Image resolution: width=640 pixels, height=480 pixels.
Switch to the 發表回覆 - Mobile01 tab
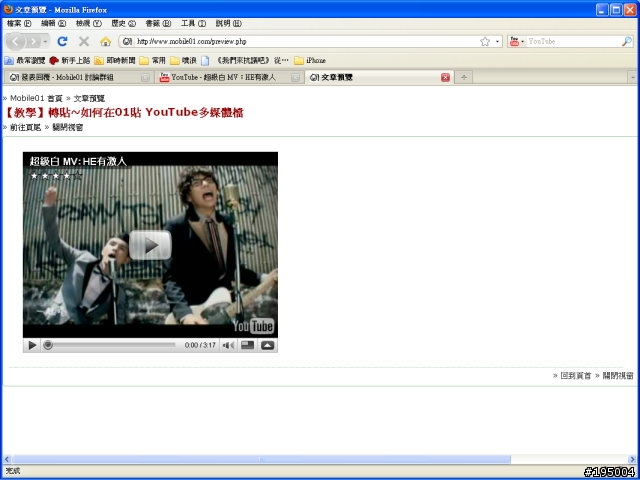coord(78,77)
